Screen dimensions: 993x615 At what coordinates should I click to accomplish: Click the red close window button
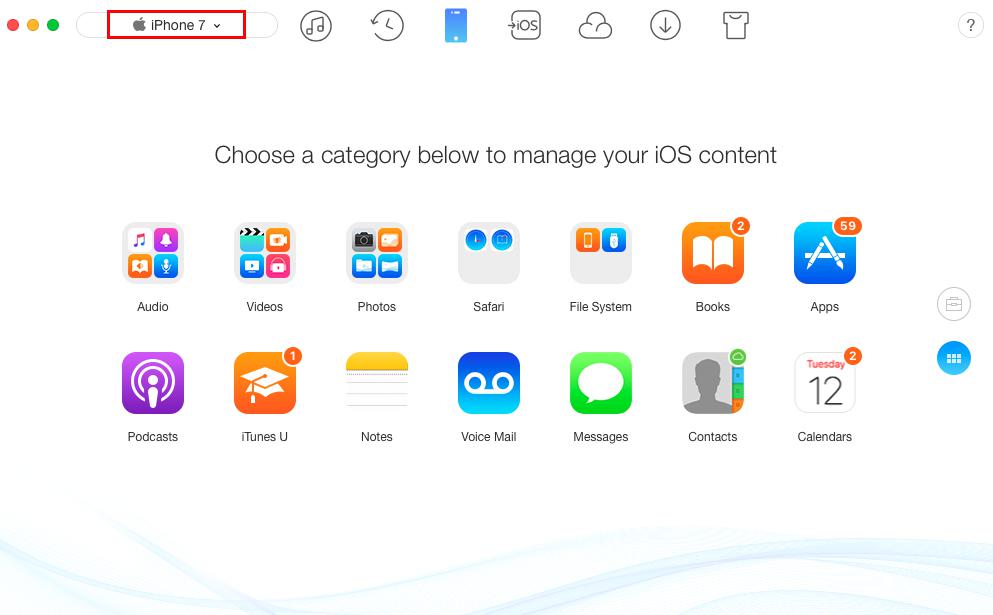pos(13,25)
